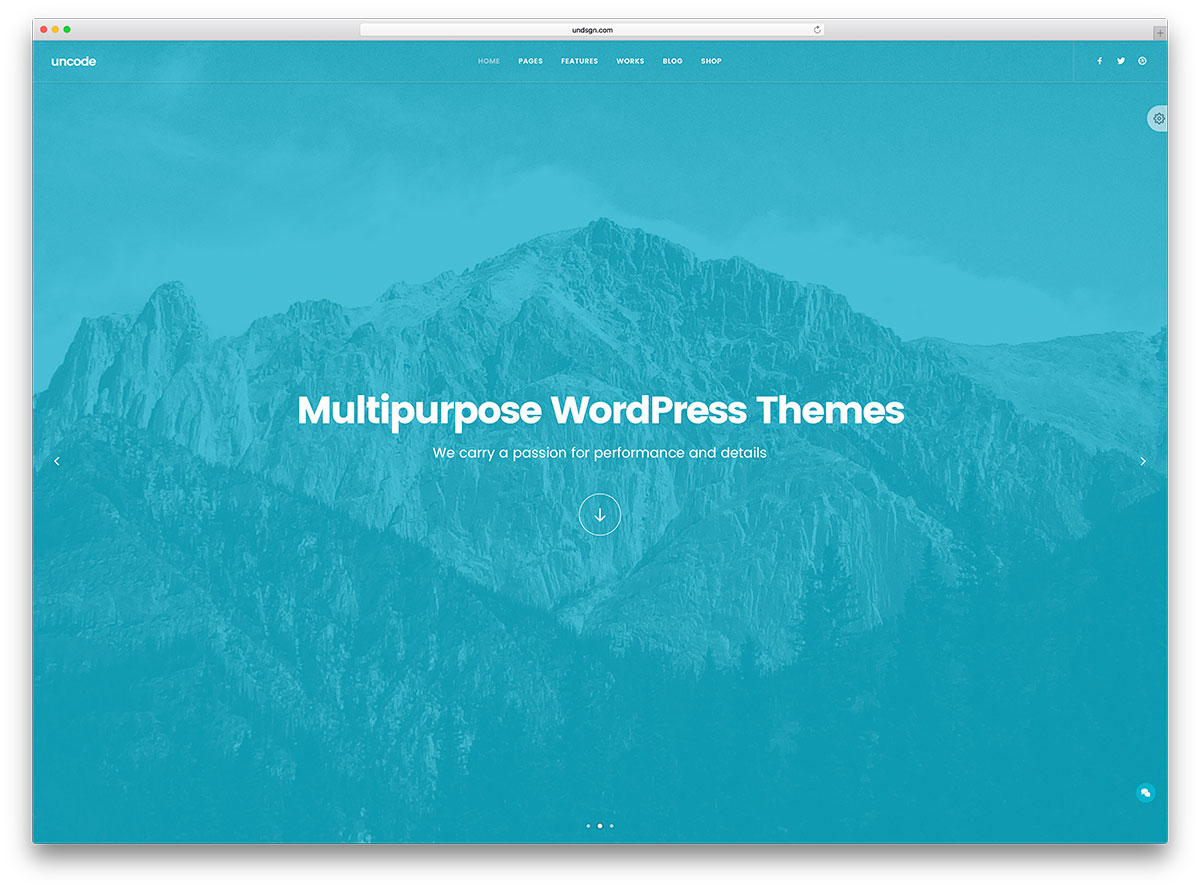Switch to the SHOP section

point(711,61)
